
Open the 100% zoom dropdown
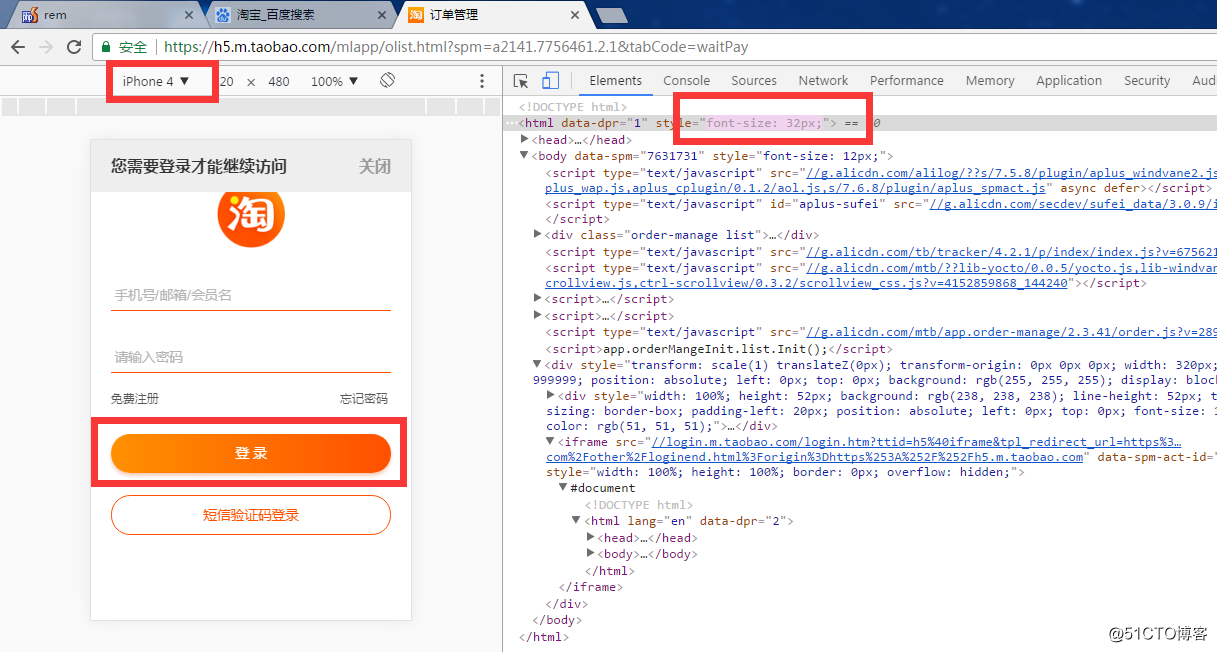pos(334,81)
